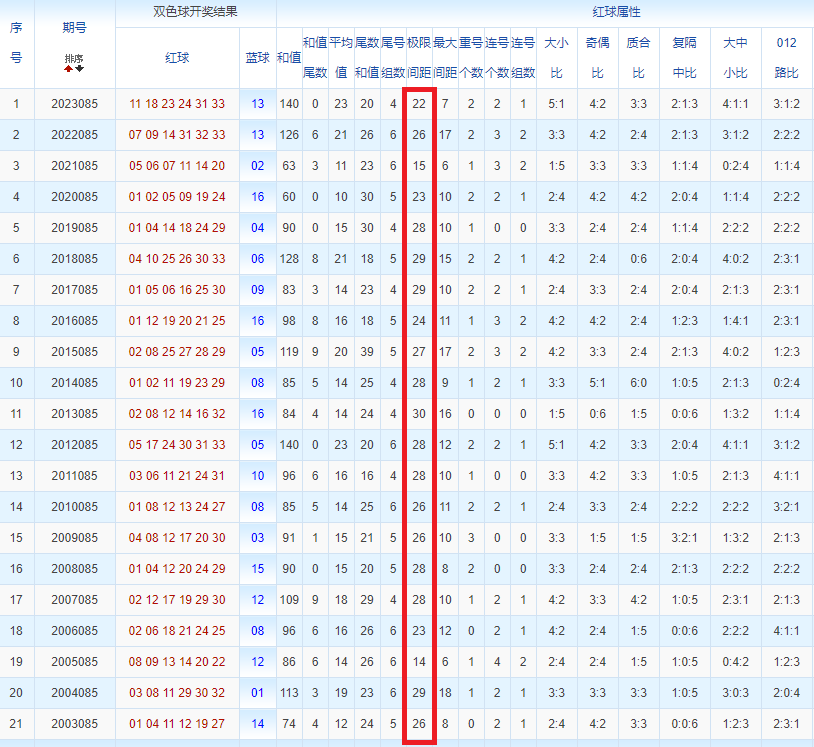Open issue number 2023085
Image resolution: width=814 pixels, height=747 pixels.
(74, 104)
